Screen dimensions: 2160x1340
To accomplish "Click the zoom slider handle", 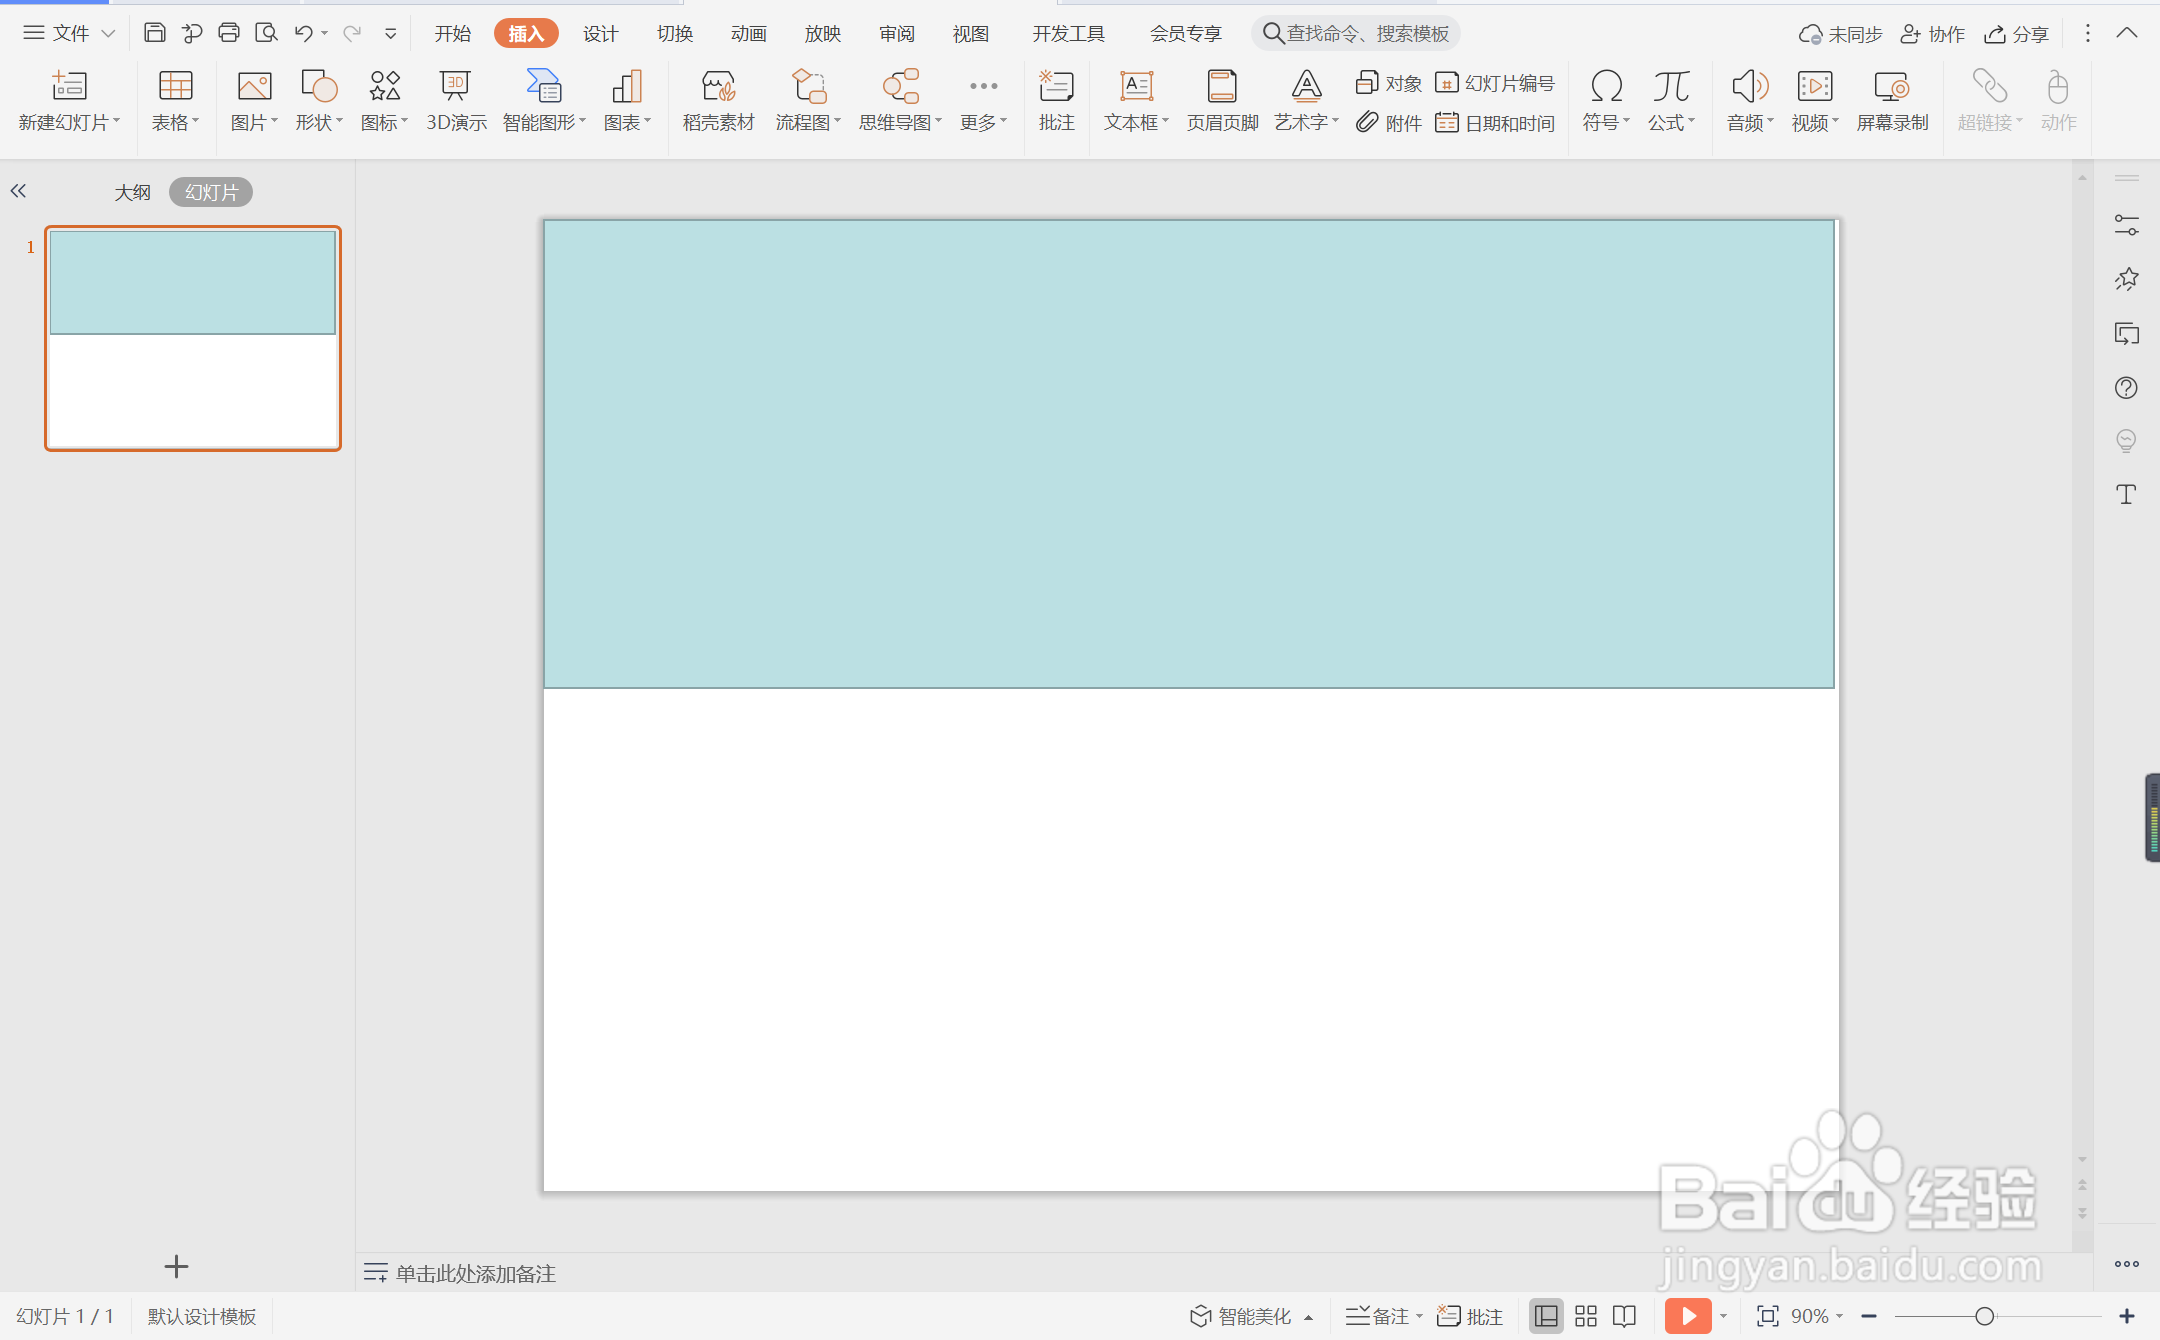I will pyautogui.click(x=1985, y=1316).
